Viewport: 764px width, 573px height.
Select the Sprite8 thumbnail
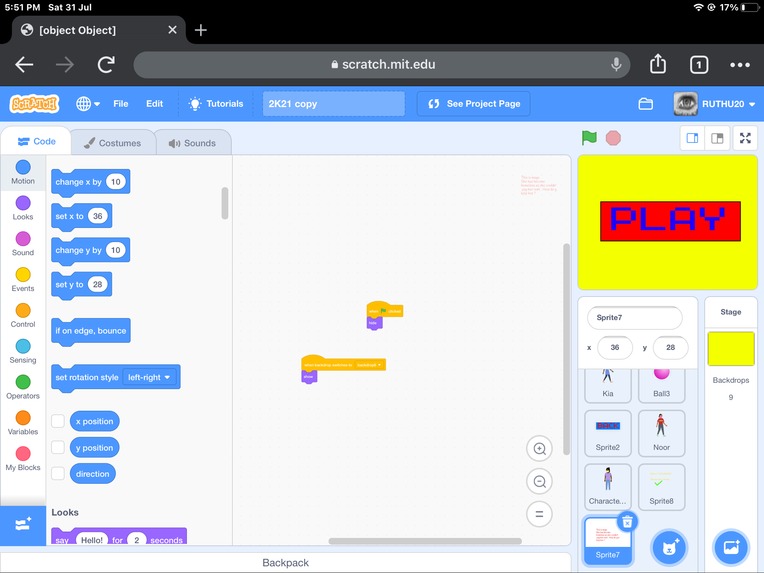(661, 487)
